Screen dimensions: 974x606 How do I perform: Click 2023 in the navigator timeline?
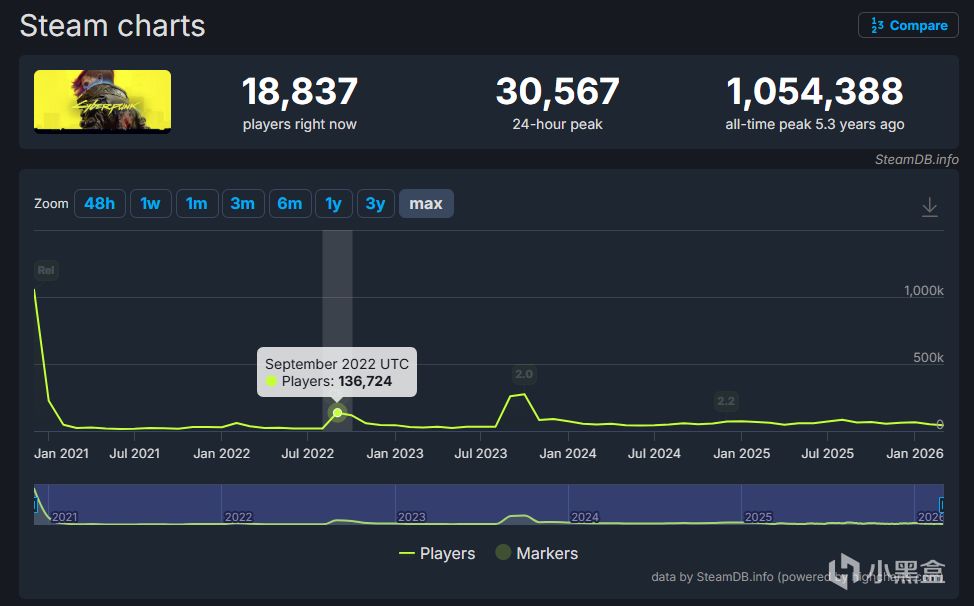point(411,517)
